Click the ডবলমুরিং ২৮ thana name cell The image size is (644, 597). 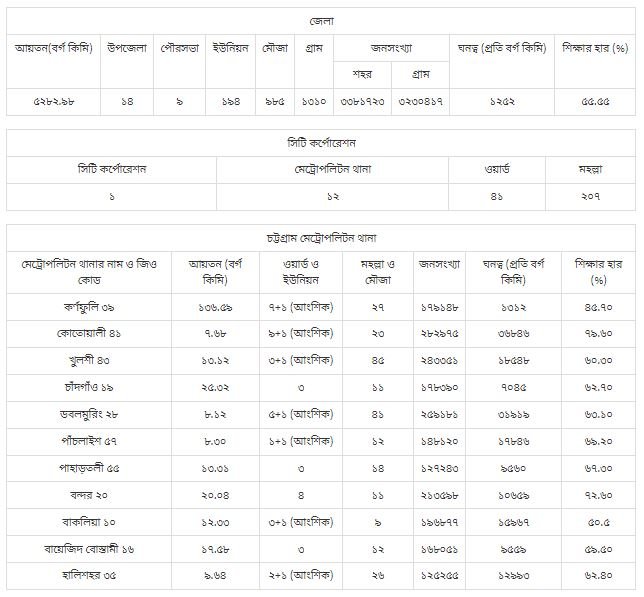(x=94, y=412)
